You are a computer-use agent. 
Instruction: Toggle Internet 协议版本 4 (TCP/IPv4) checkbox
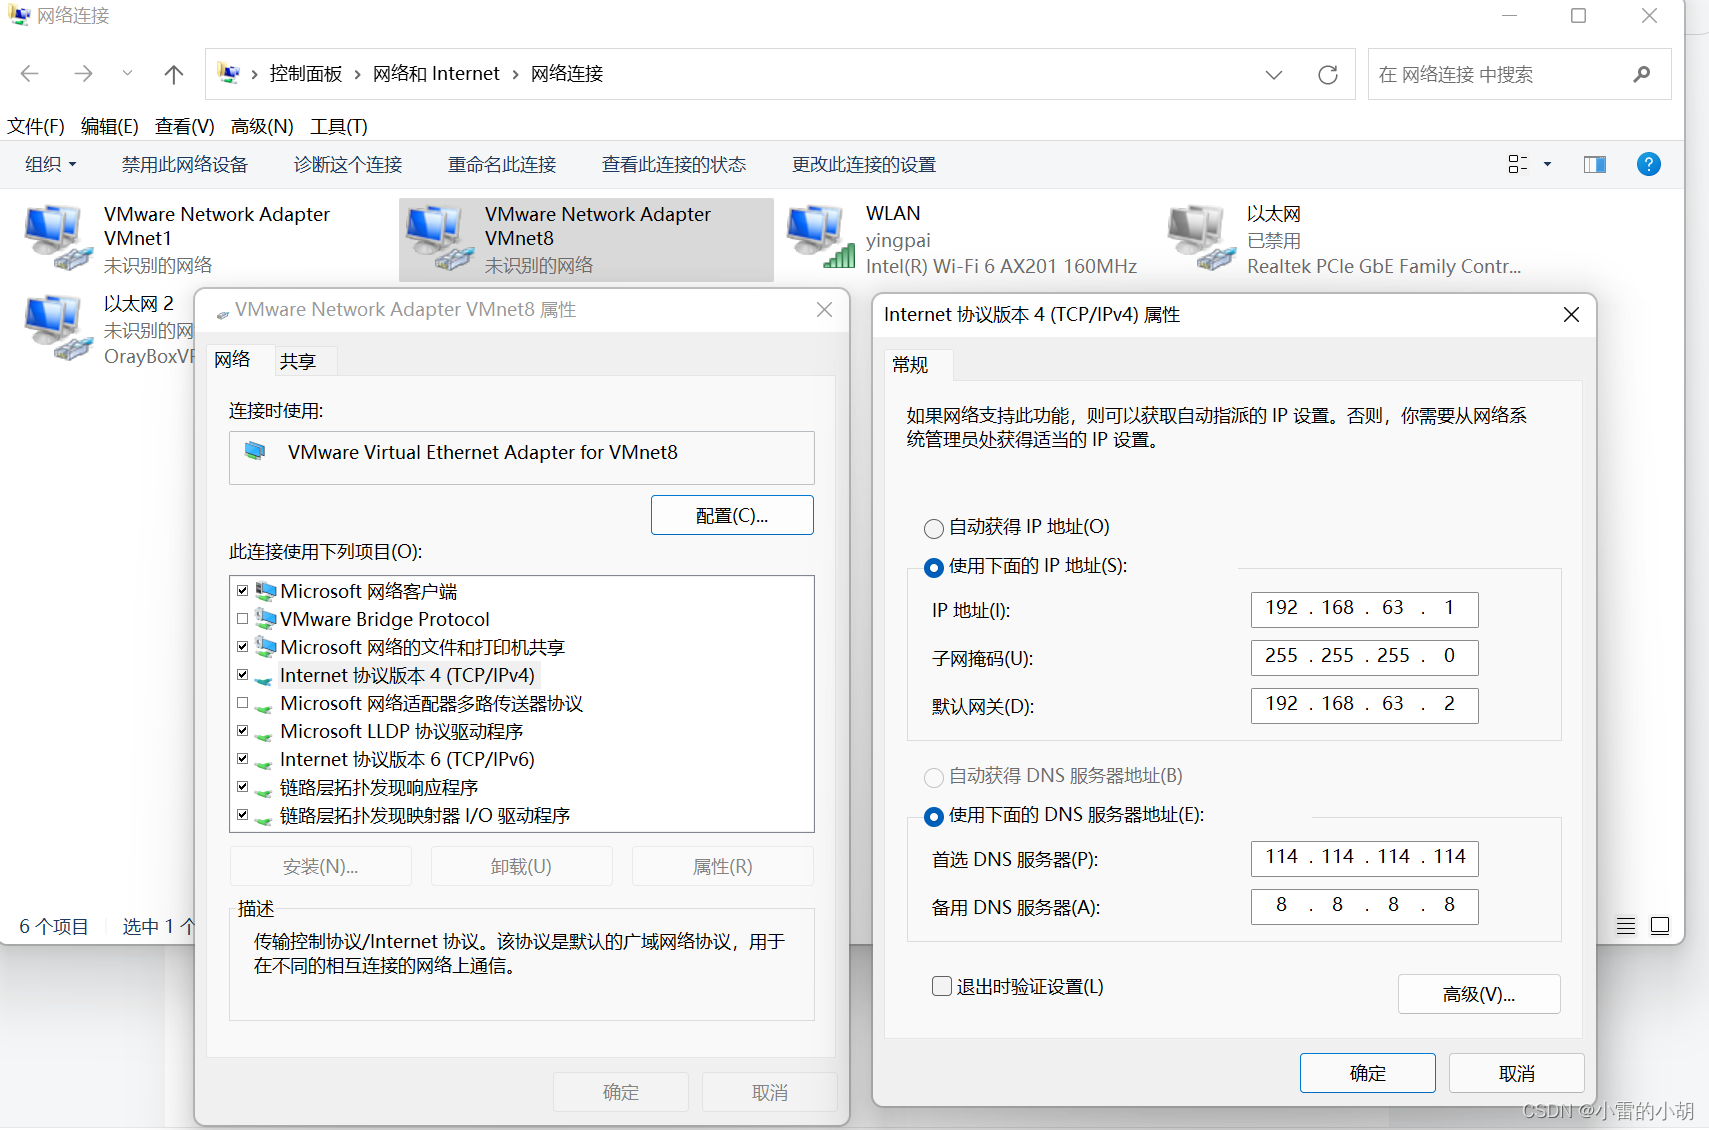(x=242, y=675)
